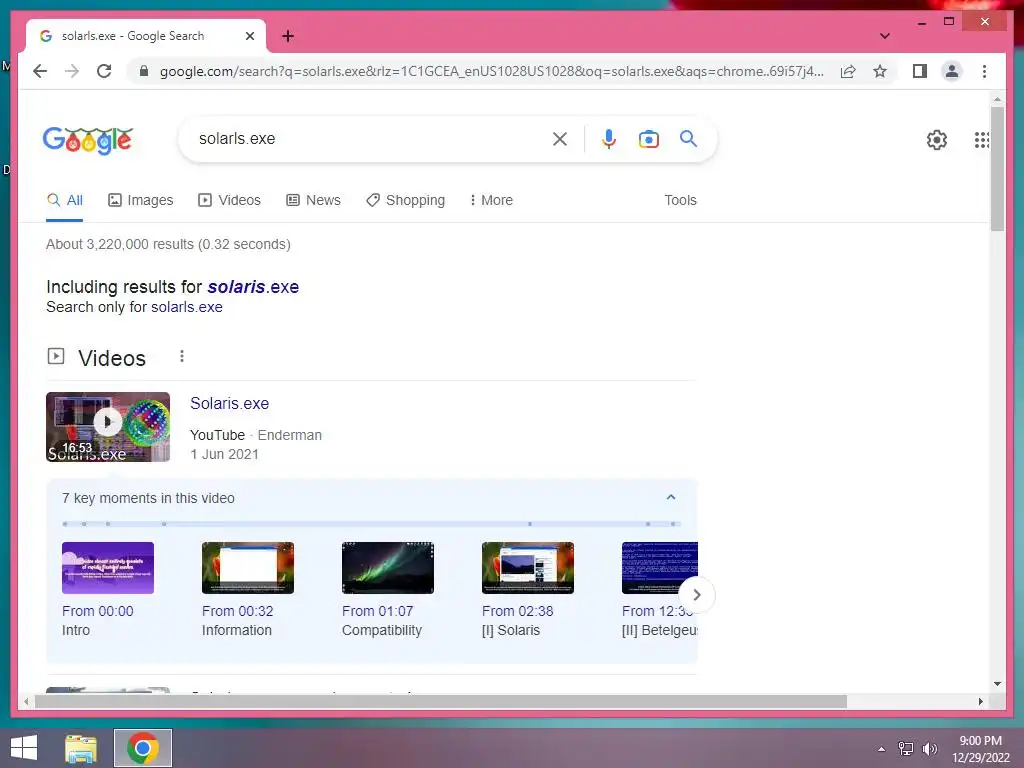The image size is (1024, 768).
Task: Open the Google apps grid
Action: [x=982, y=140]
